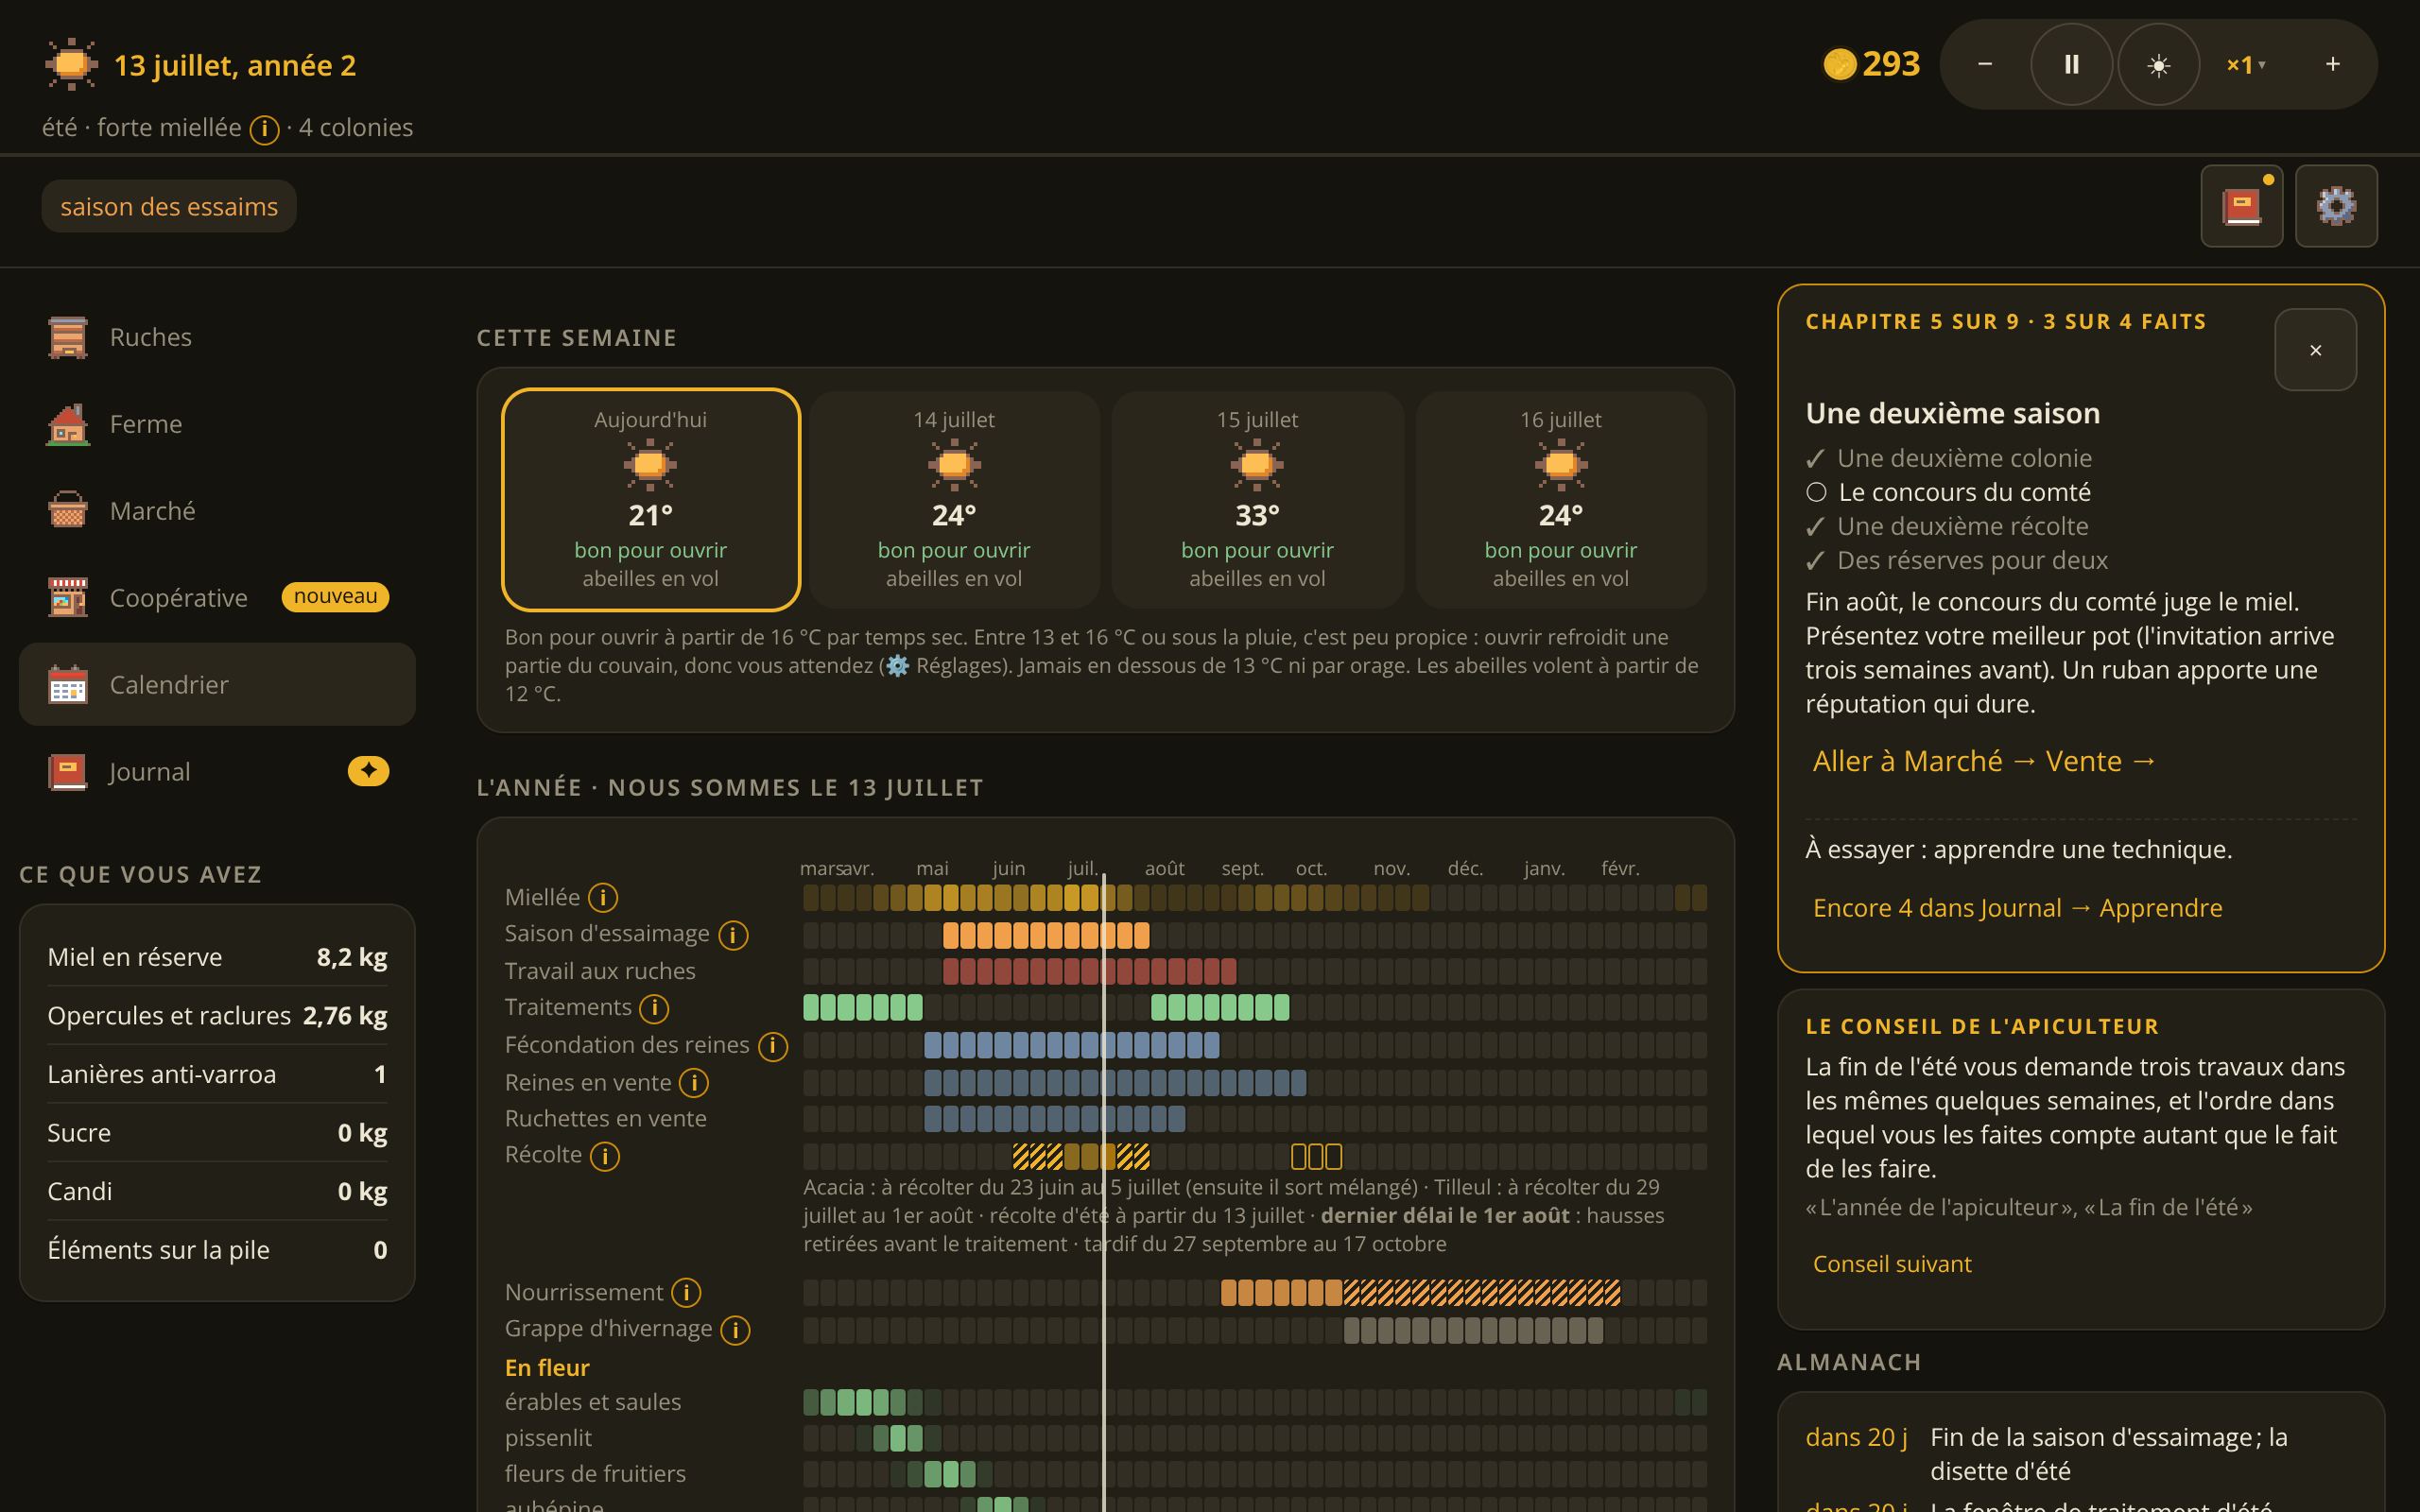The height and width of the screenshot is (1512, 2420).
Task: Select the Calendrier sidebar item
Action: (x=217, y=685)
